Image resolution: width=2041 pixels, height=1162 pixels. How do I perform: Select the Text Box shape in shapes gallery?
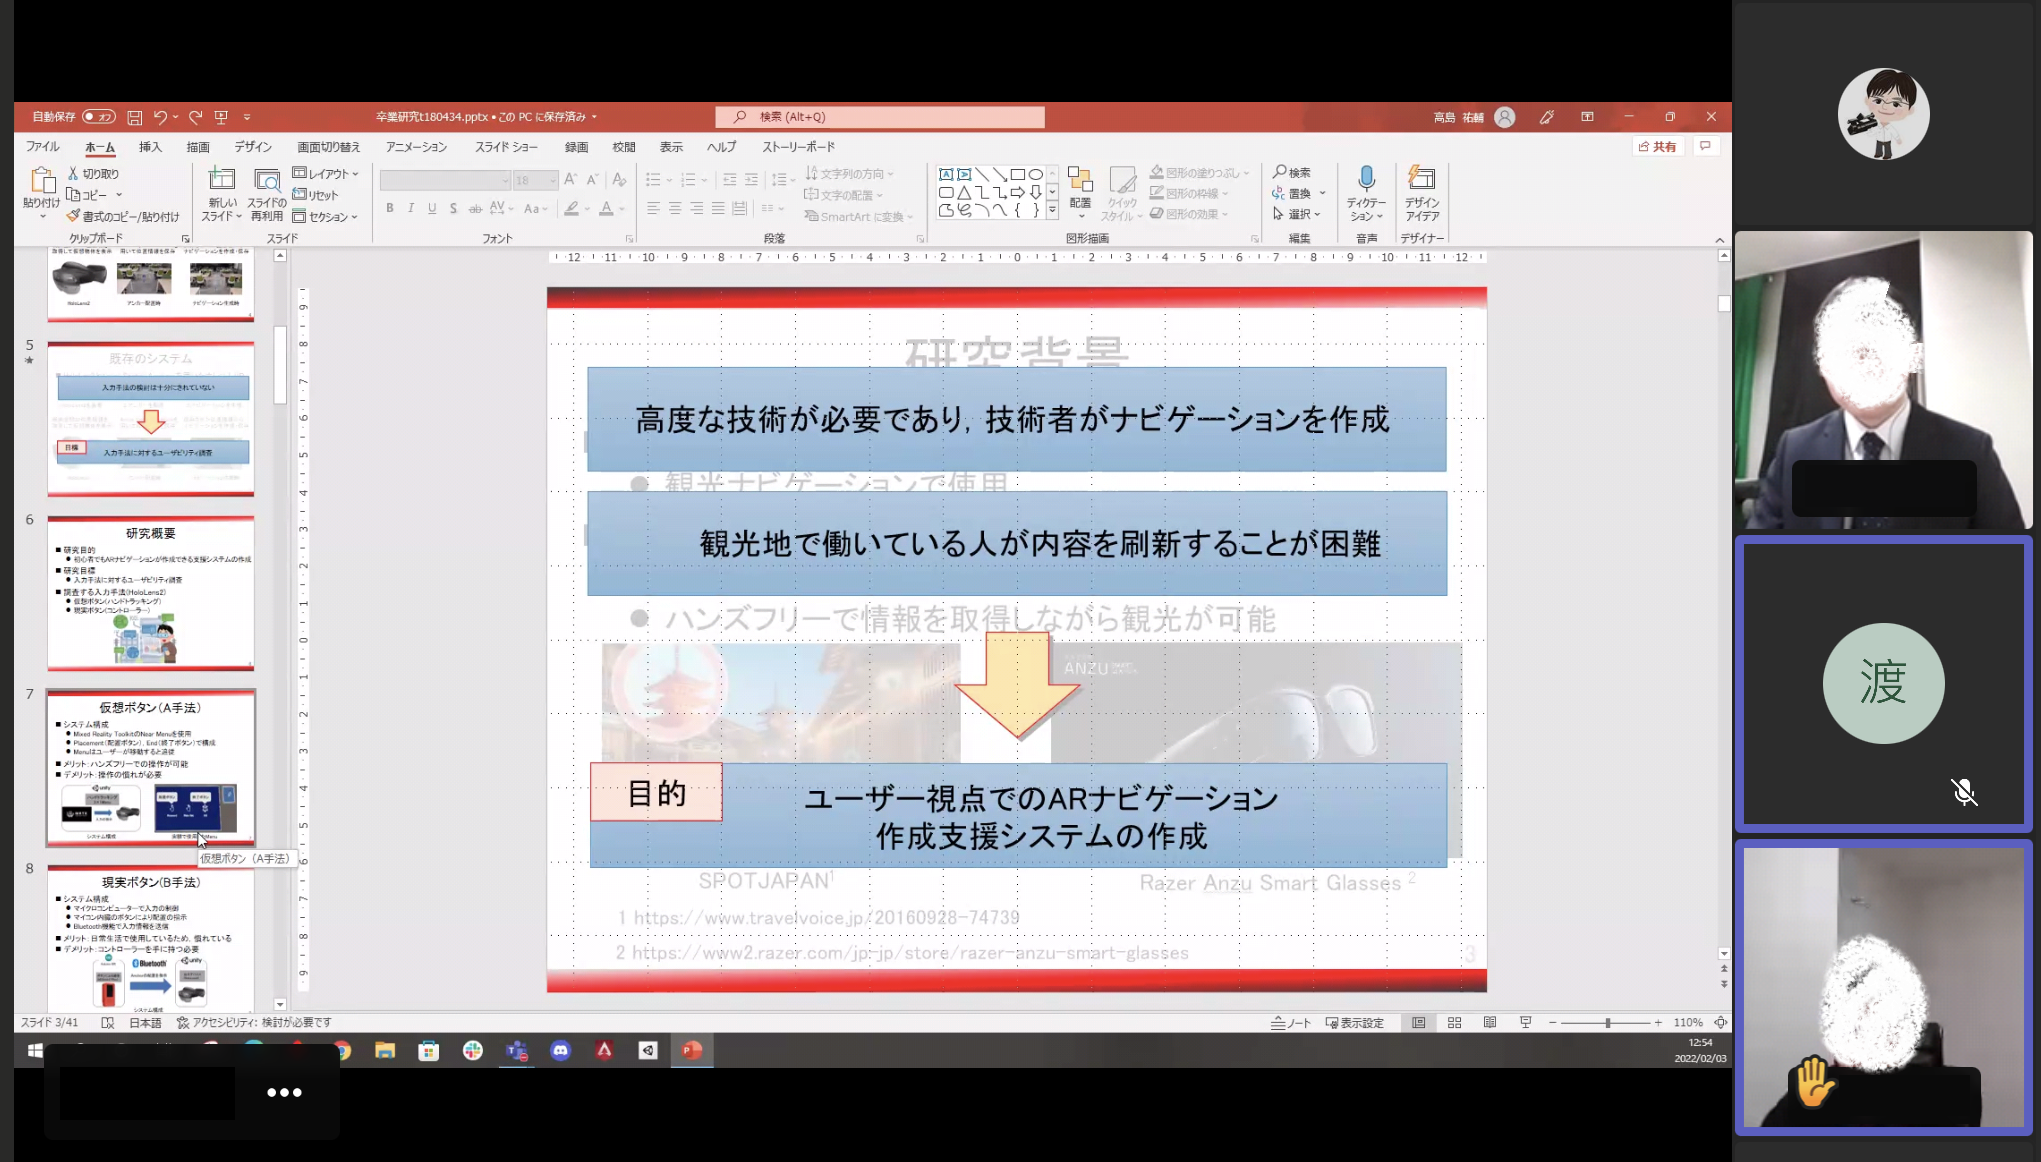point(946,174)
